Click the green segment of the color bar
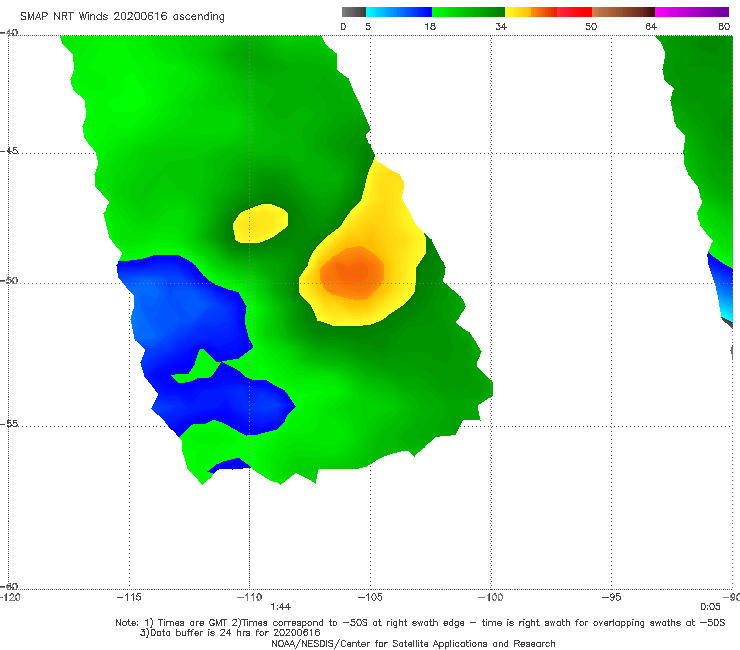740x650 pixels. pos(468,12)
